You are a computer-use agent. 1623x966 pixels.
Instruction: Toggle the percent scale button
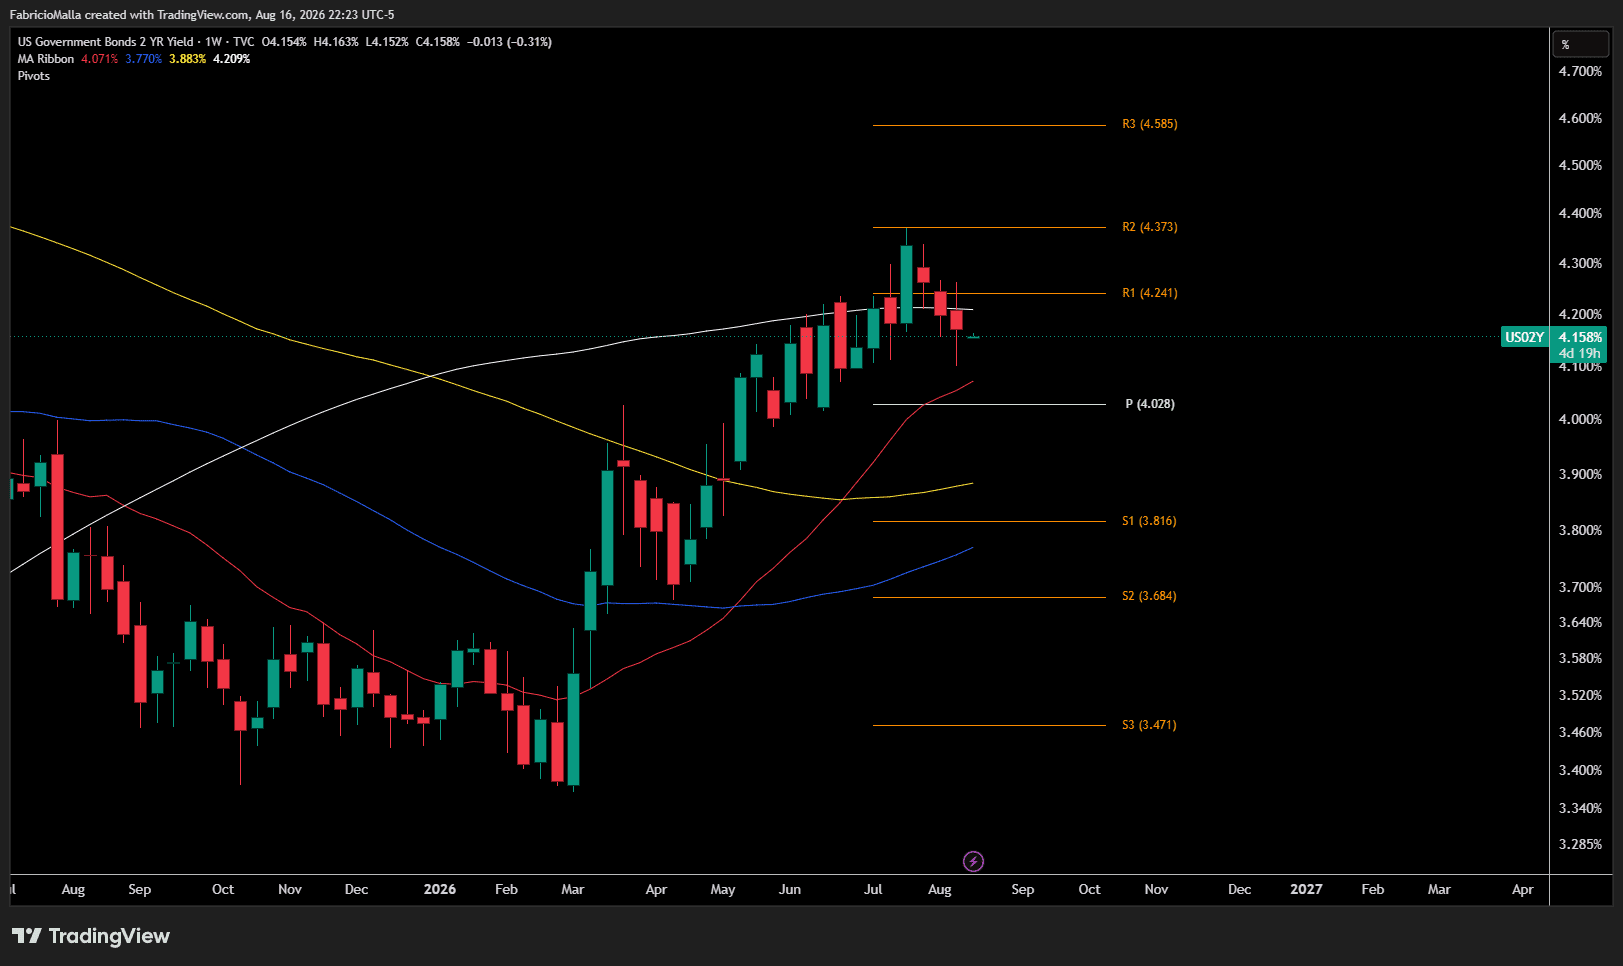(x=1580, y=44)
